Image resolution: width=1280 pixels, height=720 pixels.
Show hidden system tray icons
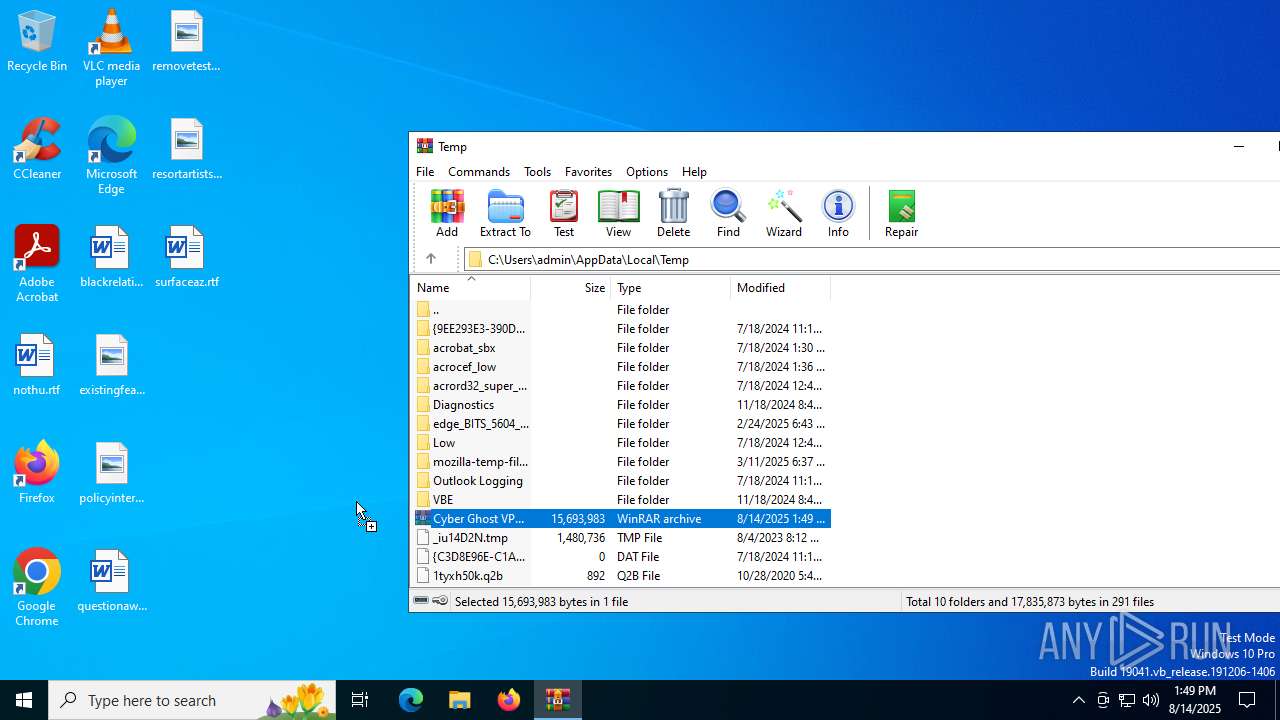point(1078,700)
